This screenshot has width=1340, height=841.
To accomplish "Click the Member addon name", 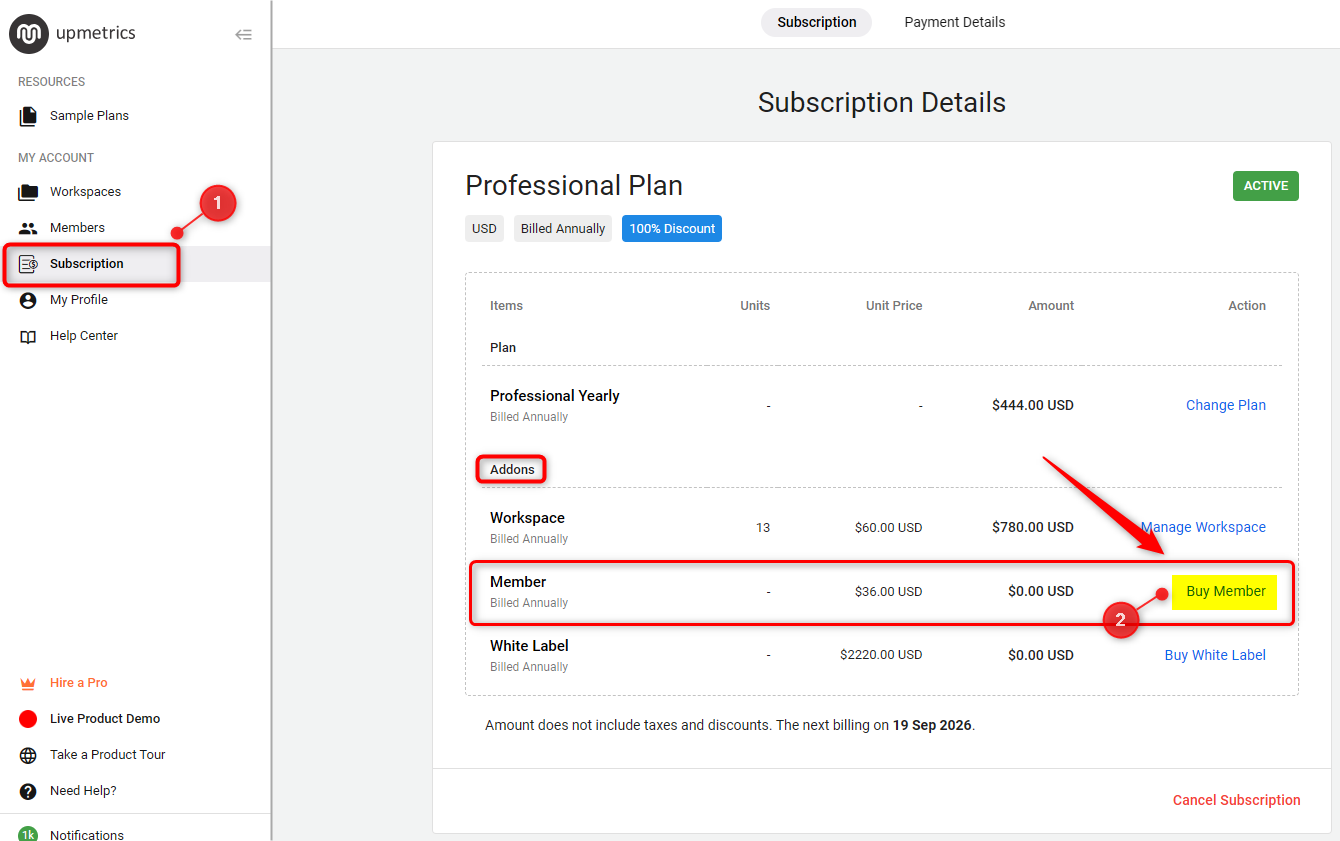I will click(518, 582).
